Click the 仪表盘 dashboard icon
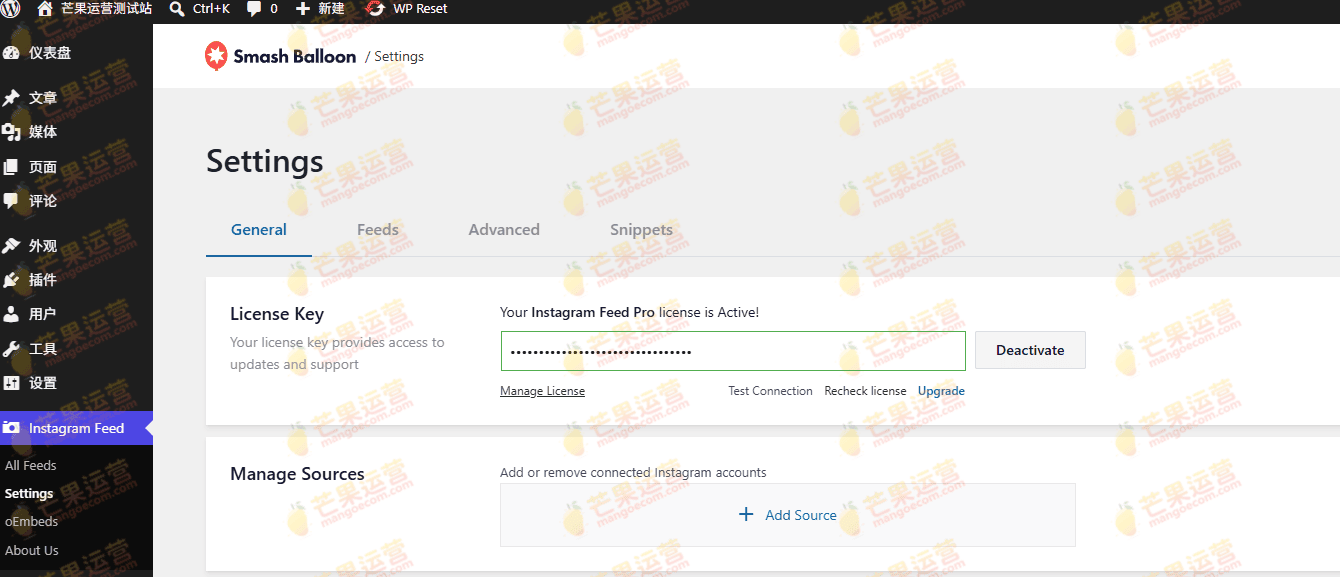Viewport: 1340px width, 577px height. (x=11, y=53)
